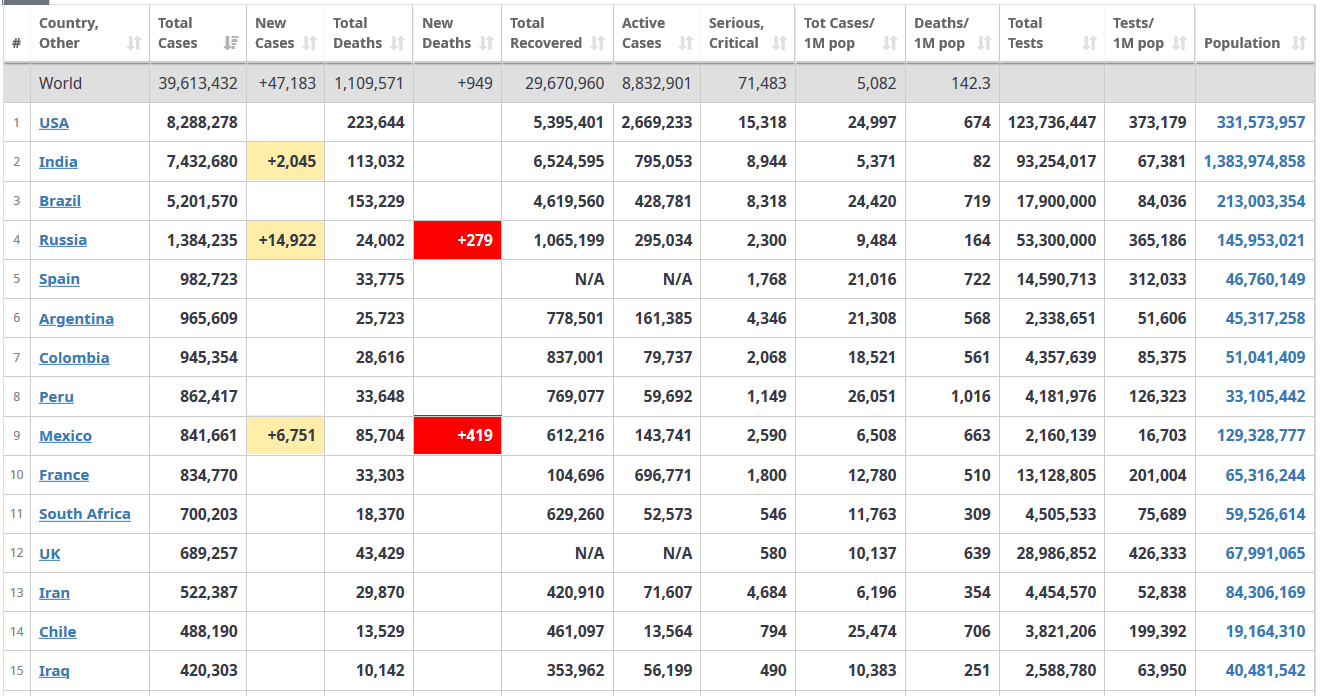Click Mexico's red new deaths cell
This screenshot has height=696, width=1324.
(457, 436)
